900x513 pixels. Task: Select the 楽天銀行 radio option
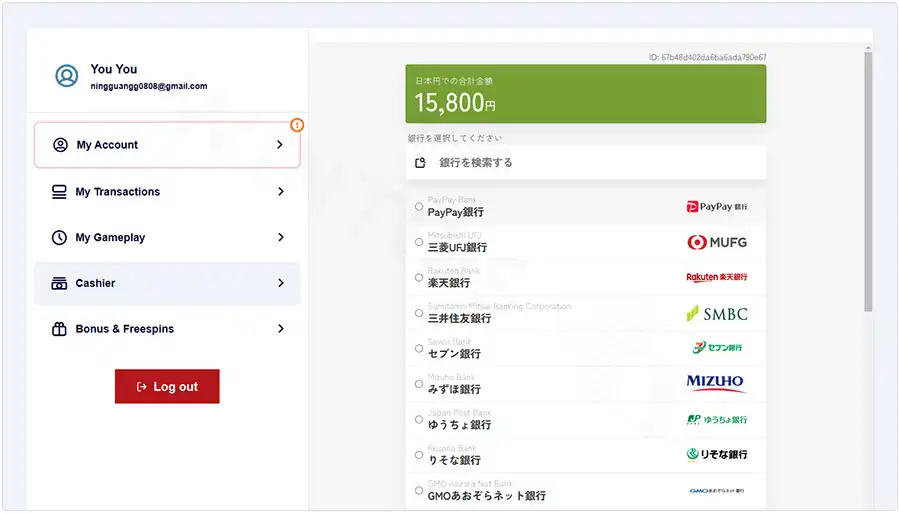tap(419, 277)
